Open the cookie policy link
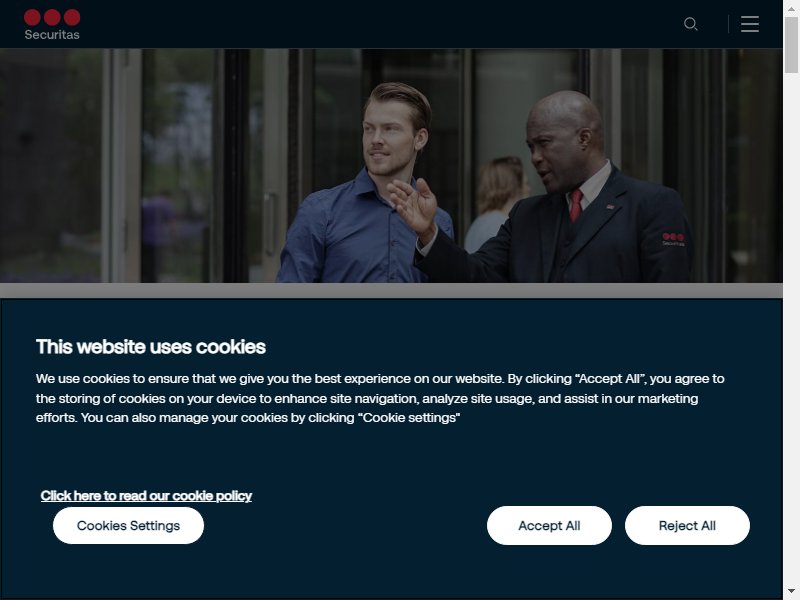 pos(146,495)
